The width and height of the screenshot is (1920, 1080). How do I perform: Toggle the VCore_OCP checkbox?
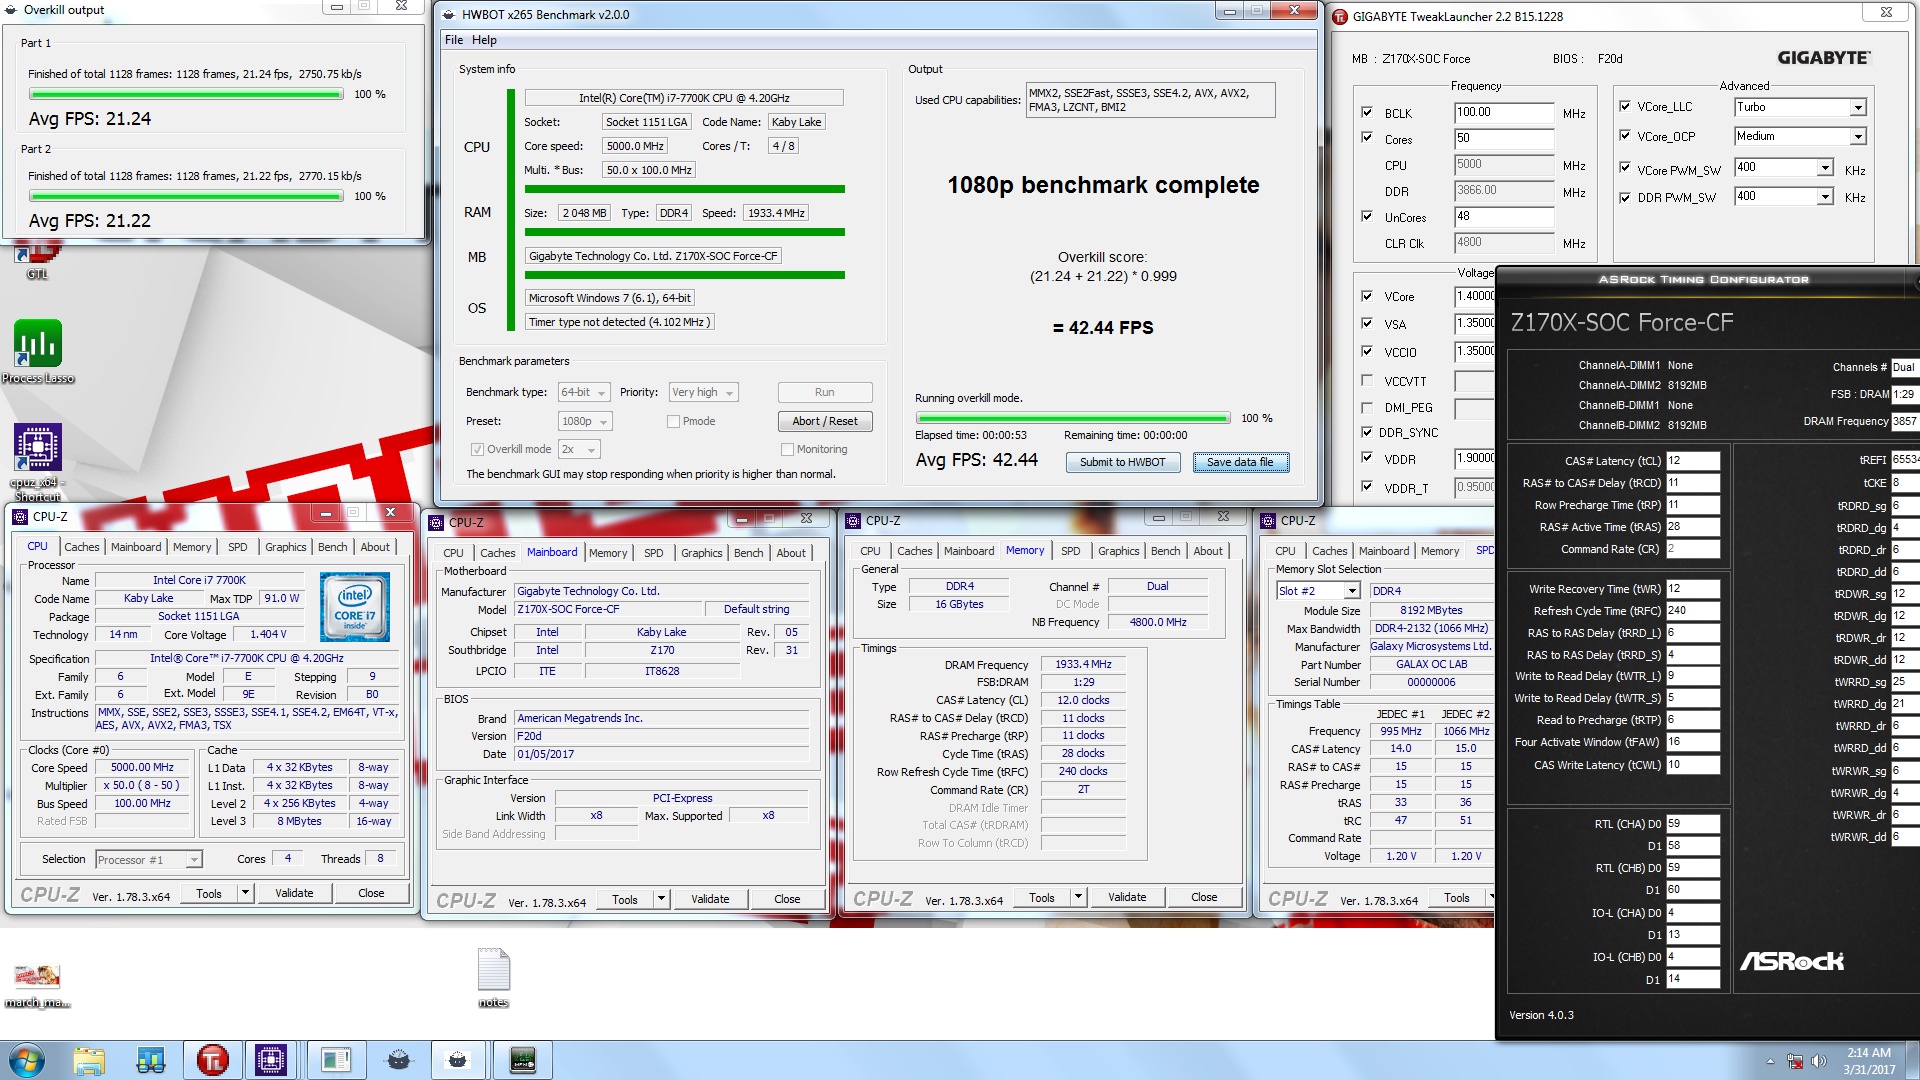point(1624,135)
